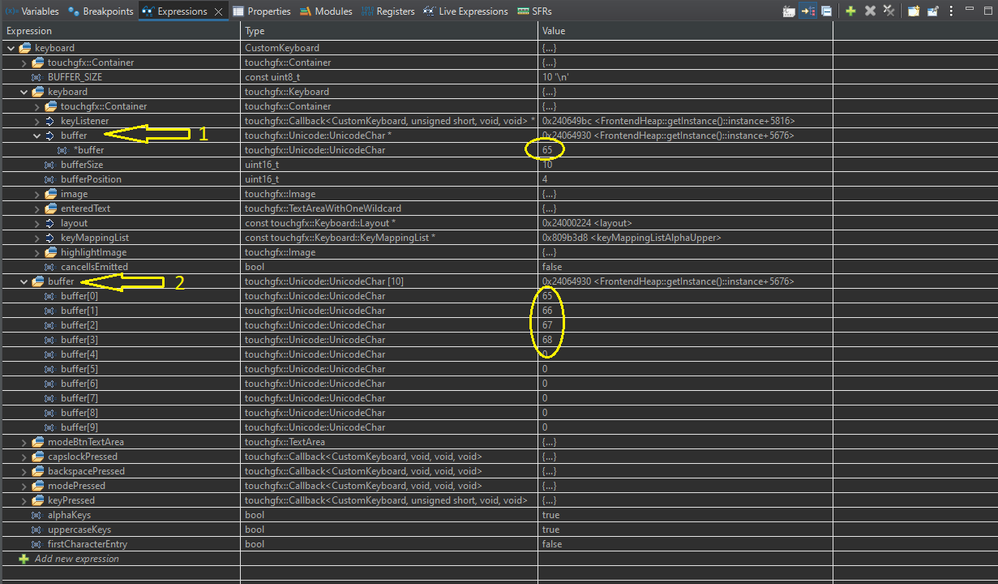The width and height of the screenshot is (998, 584).
Task: Open the Live Expressions tab
Action: pos(465,11)
